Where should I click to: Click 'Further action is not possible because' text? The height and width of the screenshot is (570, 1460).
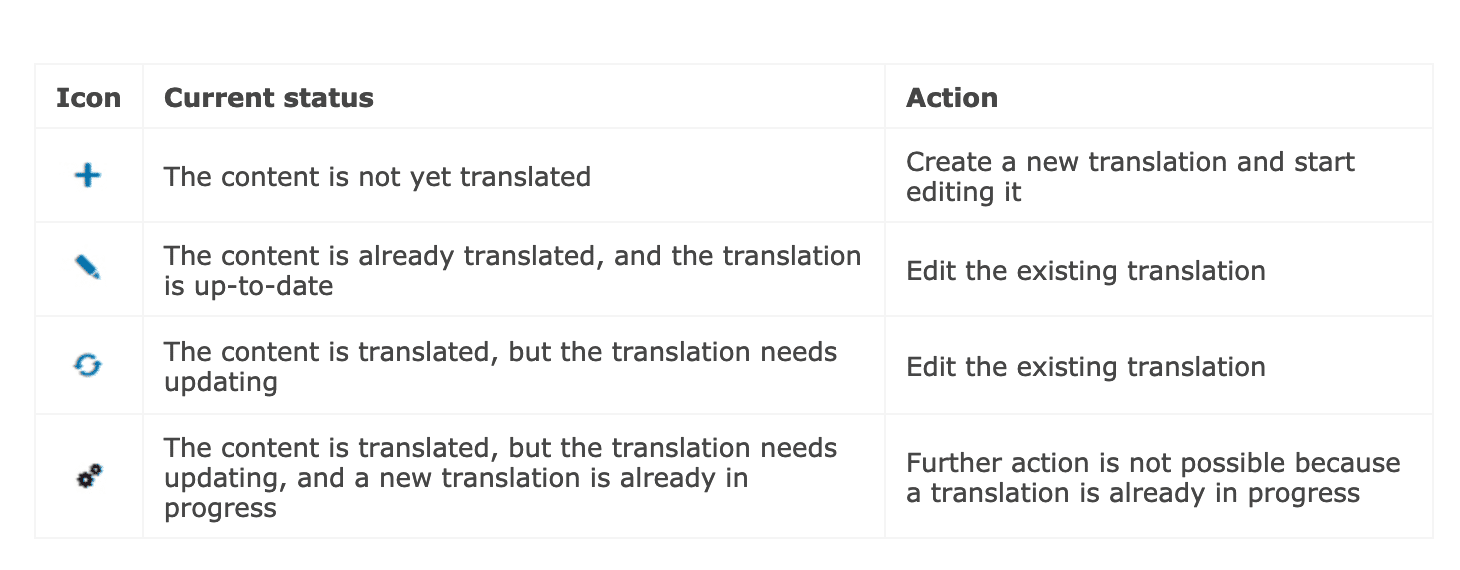coord(1152,463)
